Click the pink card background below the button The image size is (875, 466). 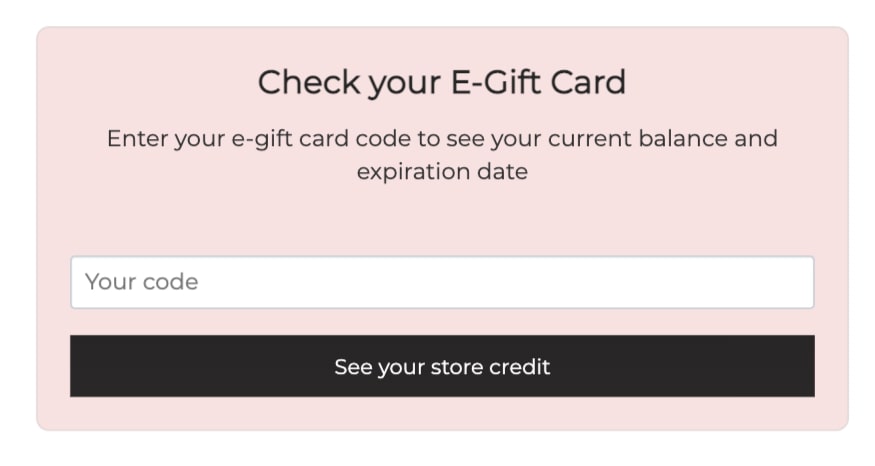441,414
